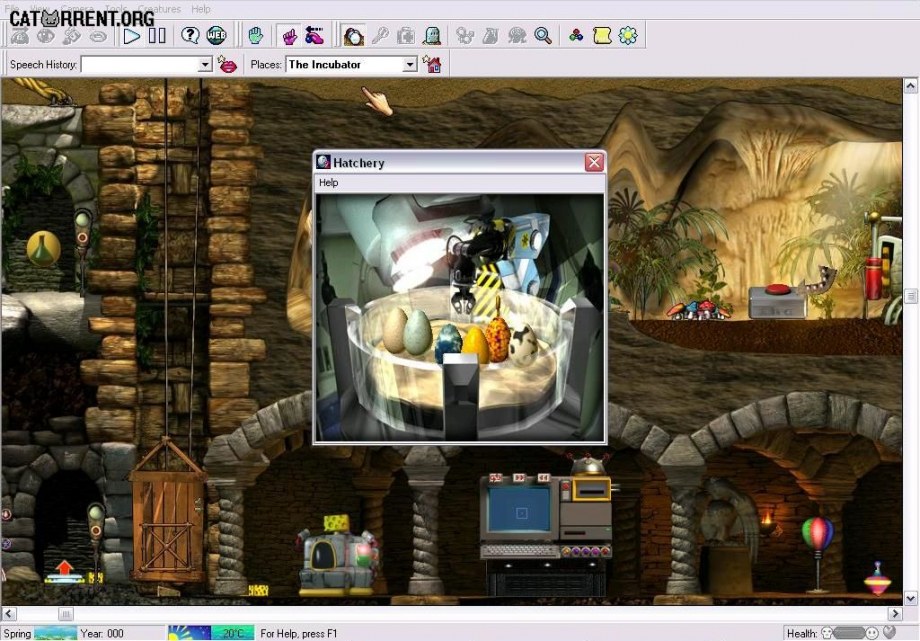Open the Tools menu
Image resolution: width=920 pixels, height=641 pixels.
(x=116, y=9)
